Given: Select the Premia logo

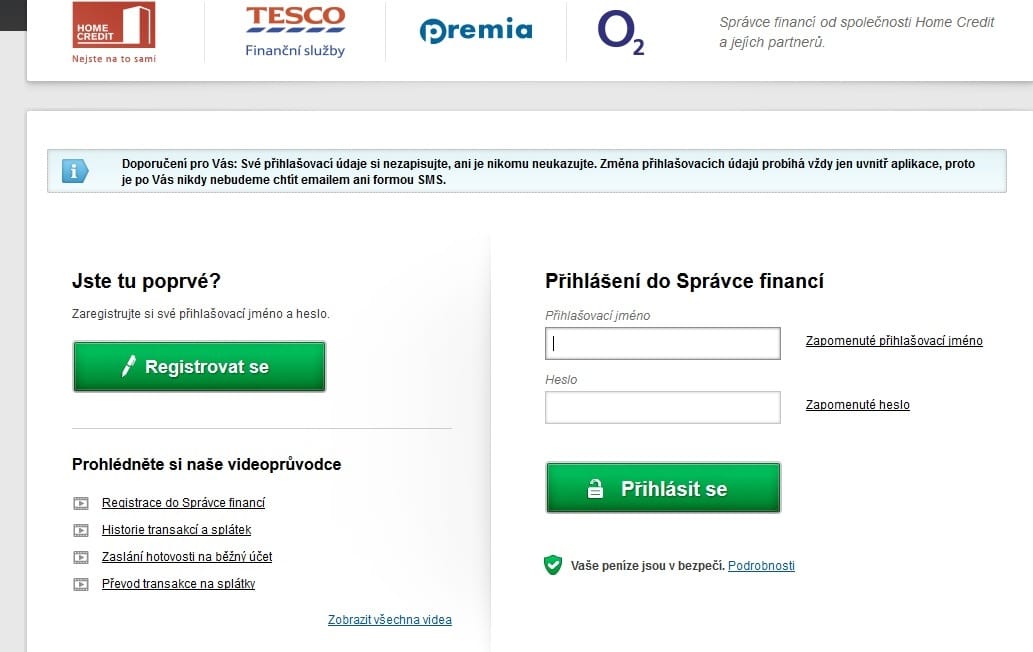Looking at the screenshot, I should tap(476, 30).
